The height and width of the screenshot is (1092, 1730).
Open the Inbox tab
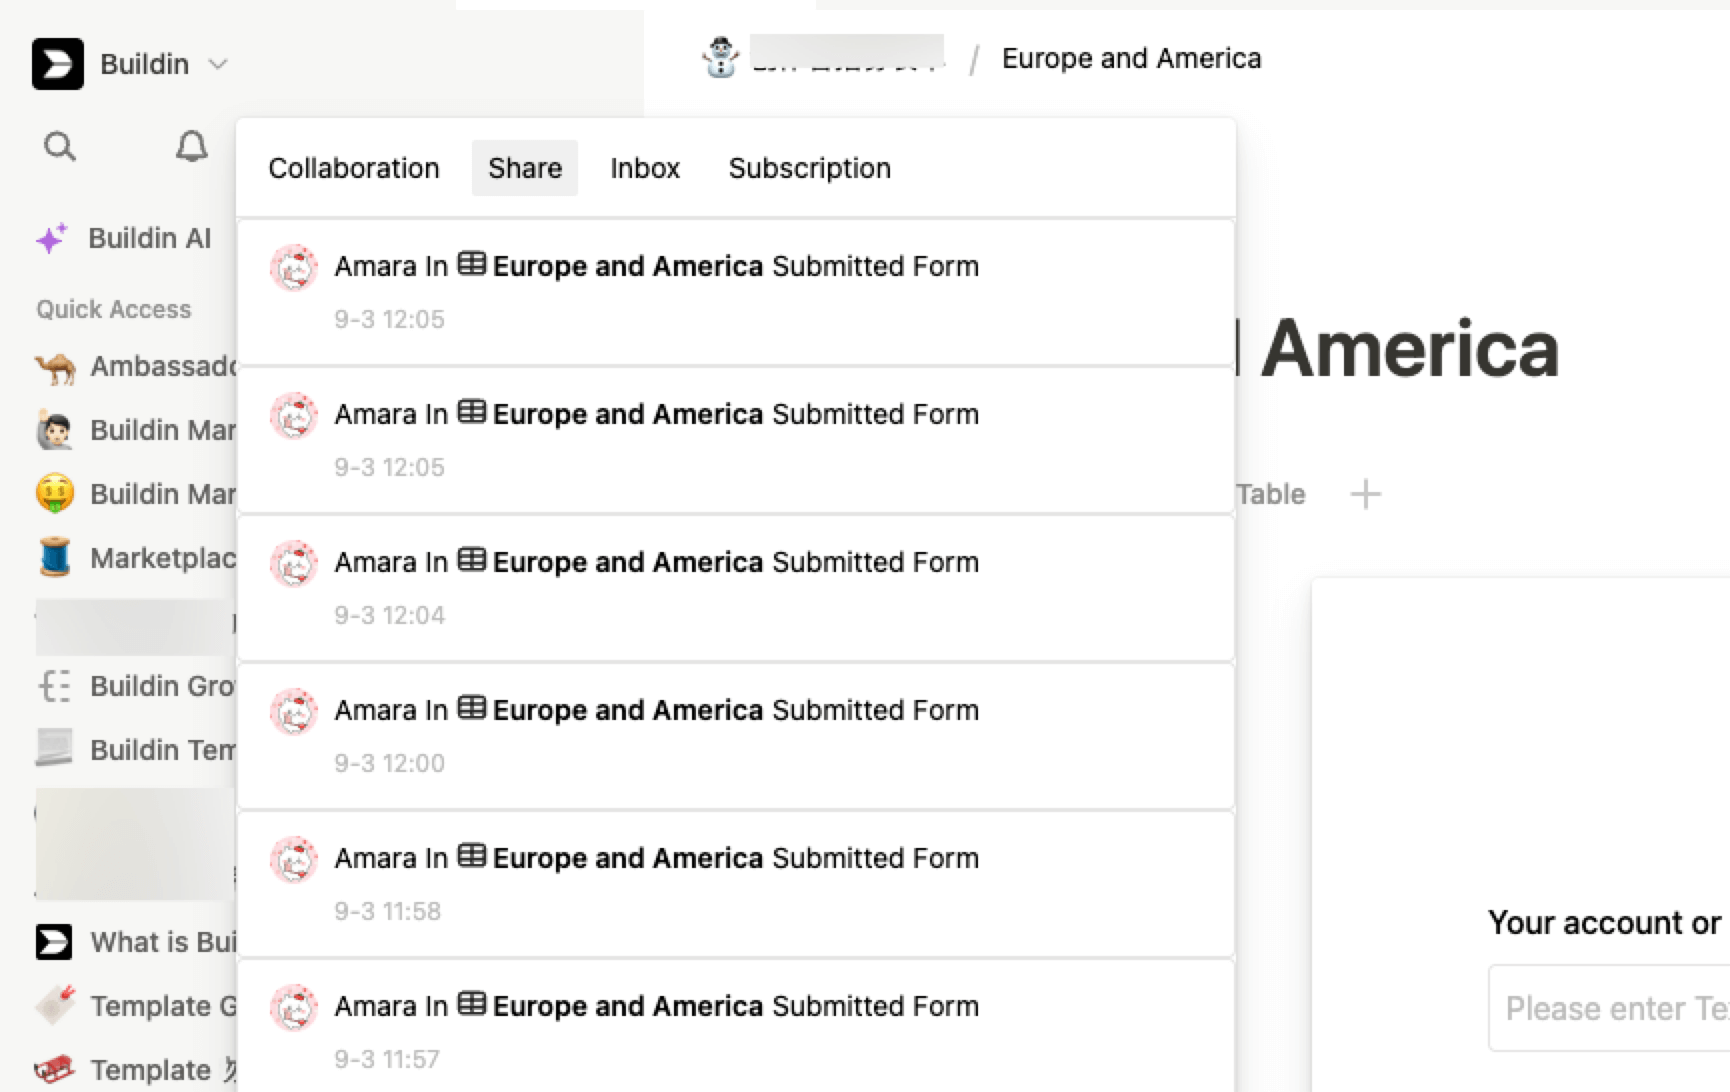pos(645,168)
